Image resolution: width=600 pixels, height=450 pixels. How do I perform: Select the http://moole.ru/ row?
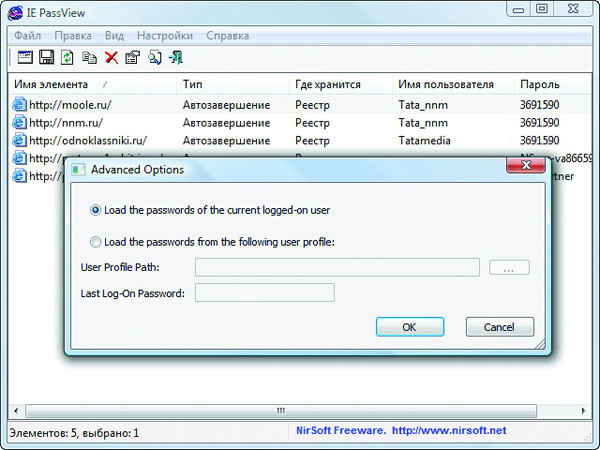pos(300,104)
